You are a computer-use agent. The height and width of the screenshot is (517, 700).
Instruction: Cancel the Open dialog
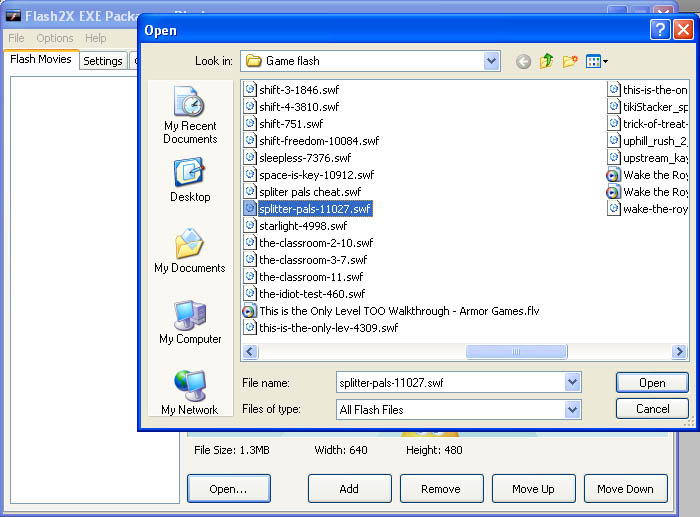(x=652, y=409)
